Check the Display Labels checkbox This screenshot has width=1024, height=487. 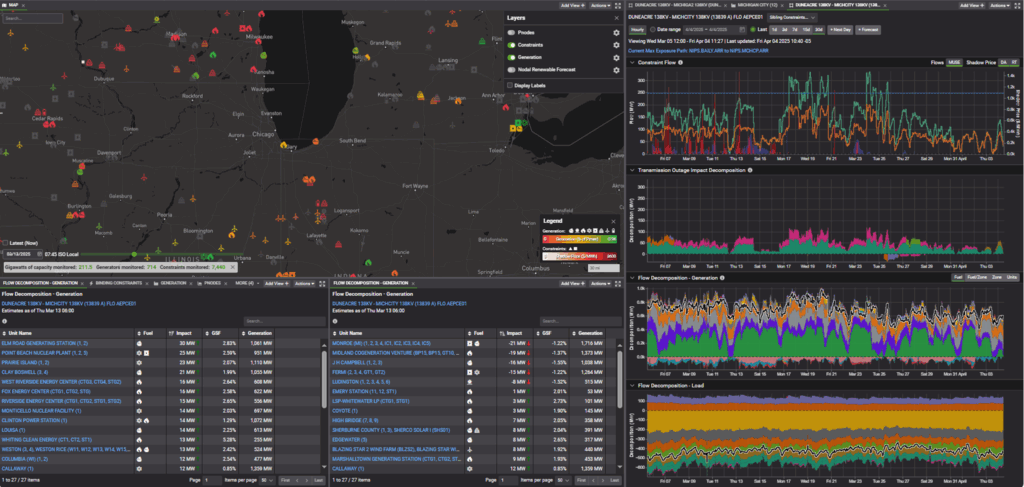click(510, 85)
